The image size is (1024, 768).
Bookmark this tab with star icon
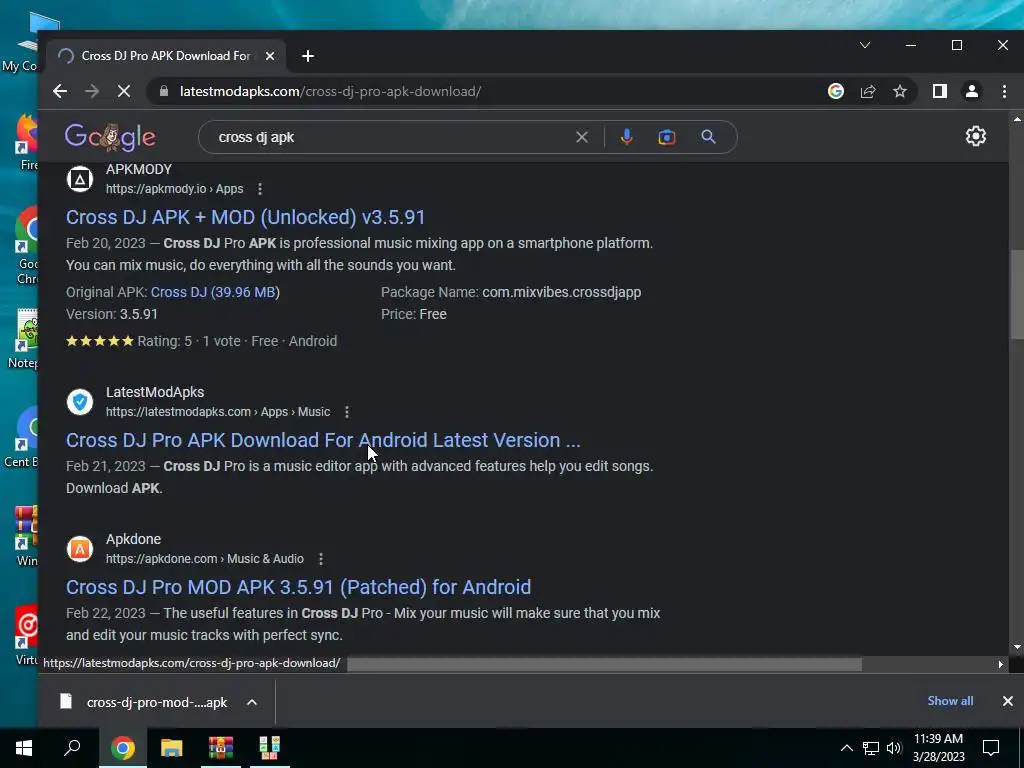pyautogui.click(x=900, y=91)
